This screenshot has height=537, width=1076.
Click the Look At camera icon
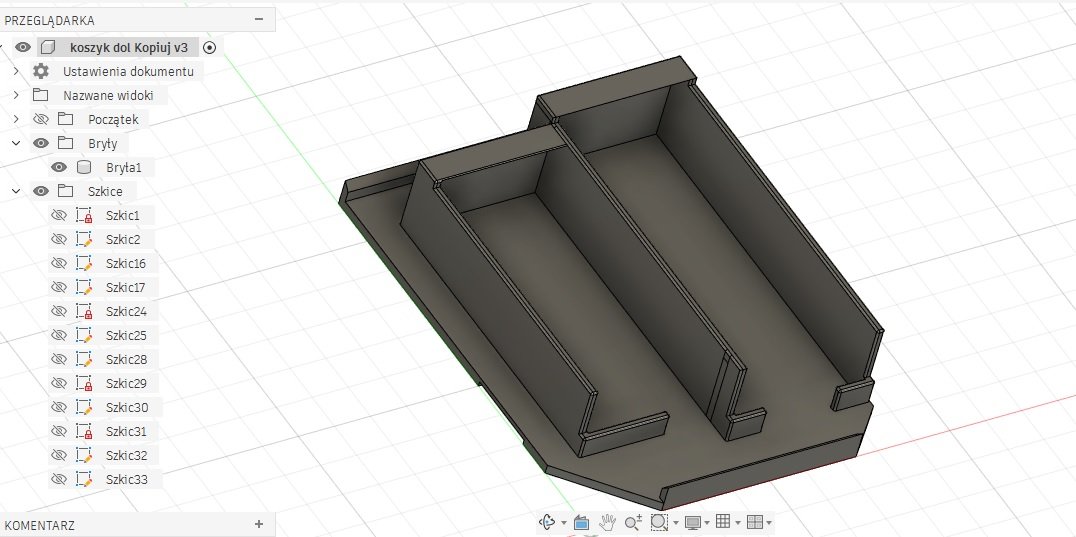[x=581, y=522]
